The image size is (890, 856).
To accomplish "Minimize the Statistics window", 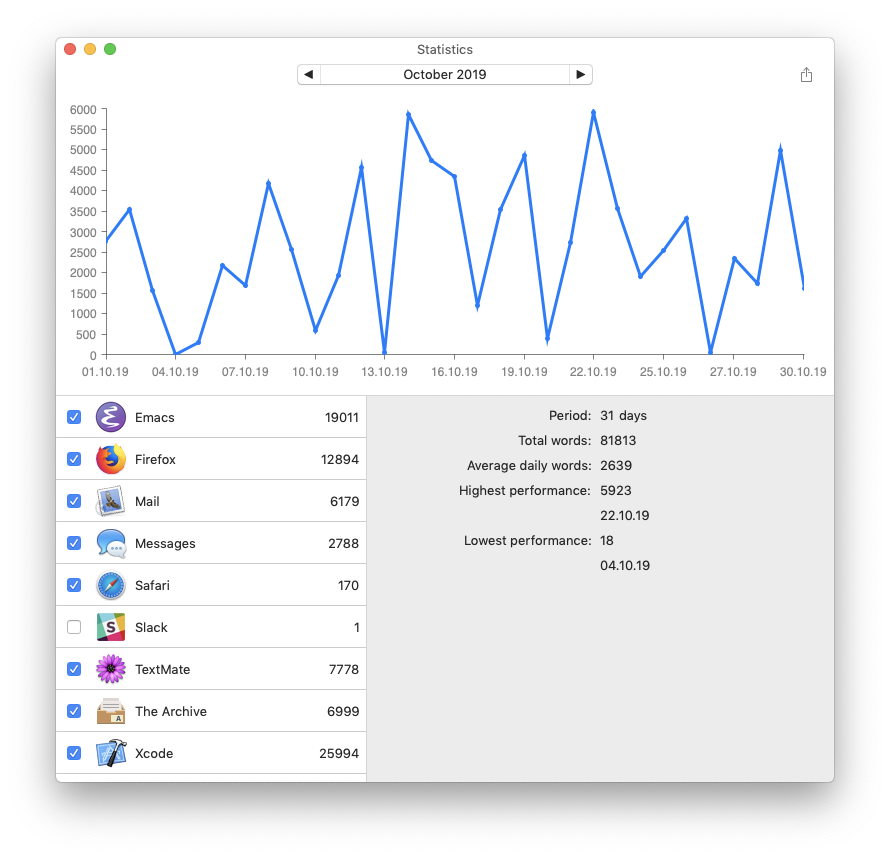I will click(90, 49).
